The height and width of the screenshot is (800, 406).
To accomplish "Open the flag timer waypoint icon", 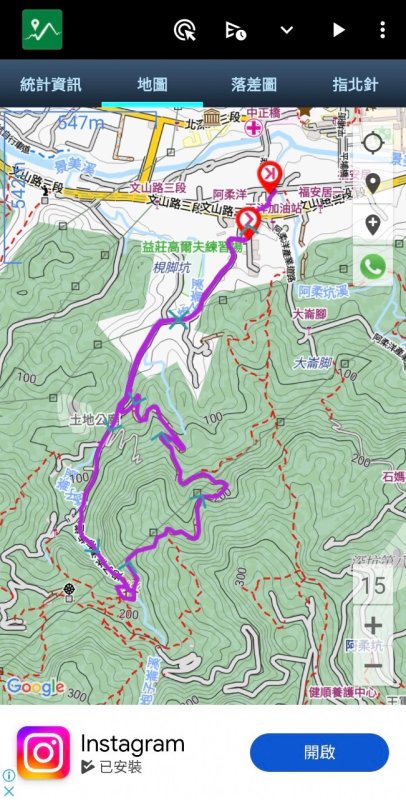I will 236,30.
